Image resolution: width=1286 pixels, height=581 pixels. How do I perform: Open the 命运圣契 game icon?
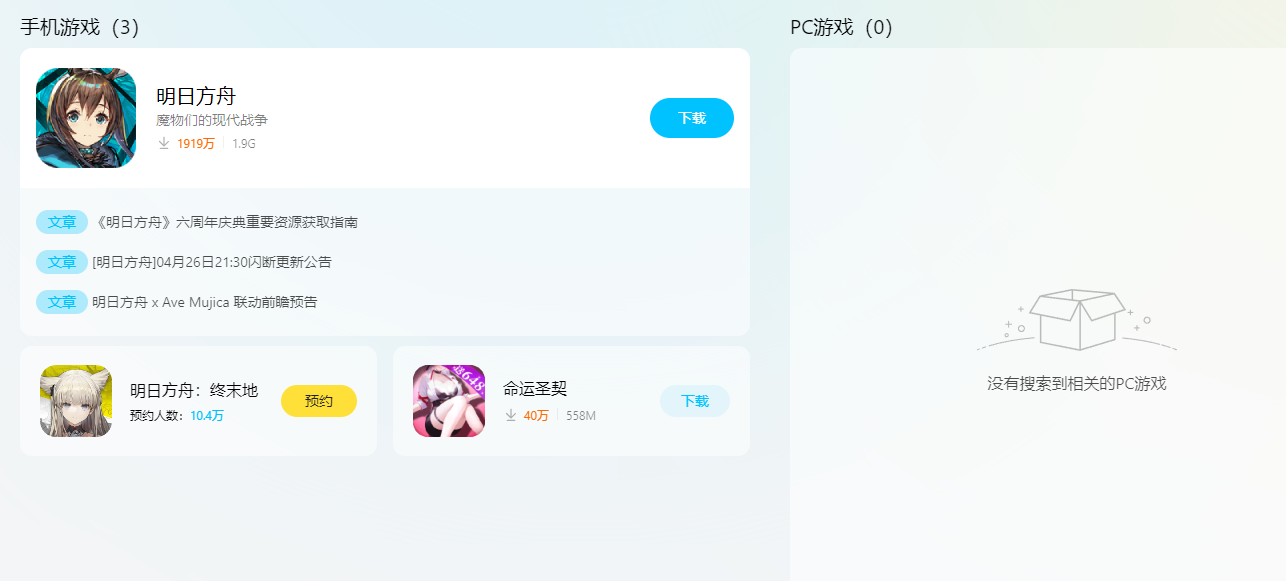pyautogui.click(x=449, y=401)
